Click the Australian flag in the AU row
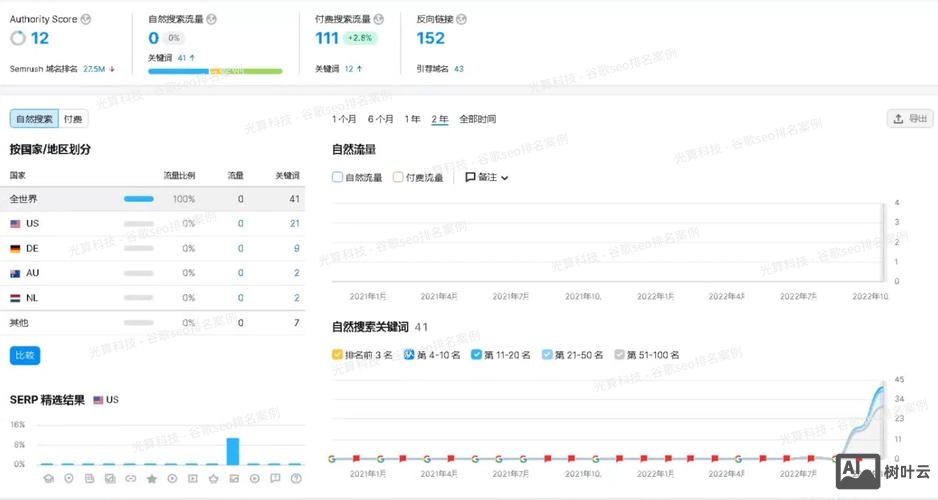938x500 pixels. (x=16, y=273)
